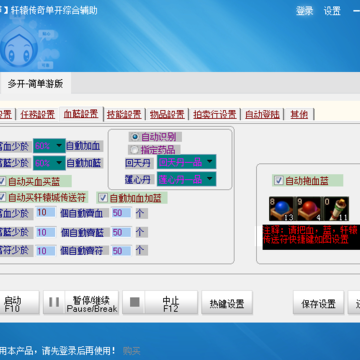The image size is (360, 360).
Task: Click the 購买 link at the bottom
Action: [131, 351]
